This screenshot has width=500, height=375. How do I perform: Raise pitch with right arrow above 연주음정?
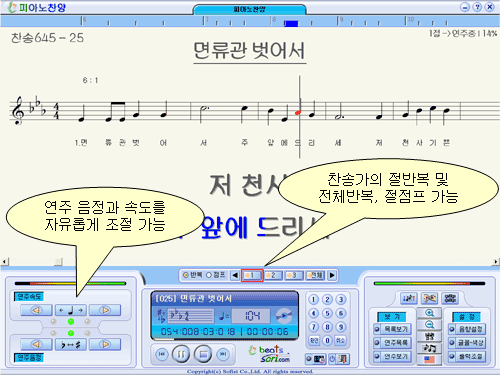click(105, 344)
